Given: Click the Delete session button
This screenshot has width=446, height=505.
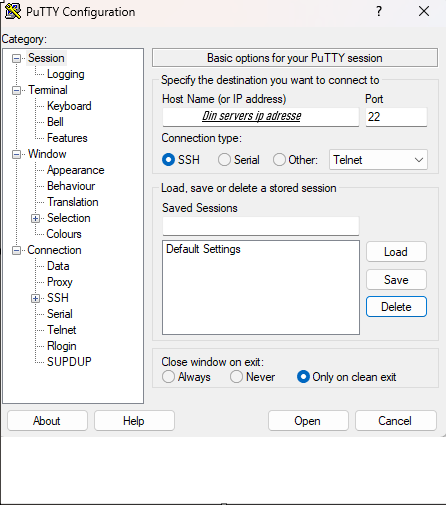Looking at the screenshot, I should (x=396, y=307).
